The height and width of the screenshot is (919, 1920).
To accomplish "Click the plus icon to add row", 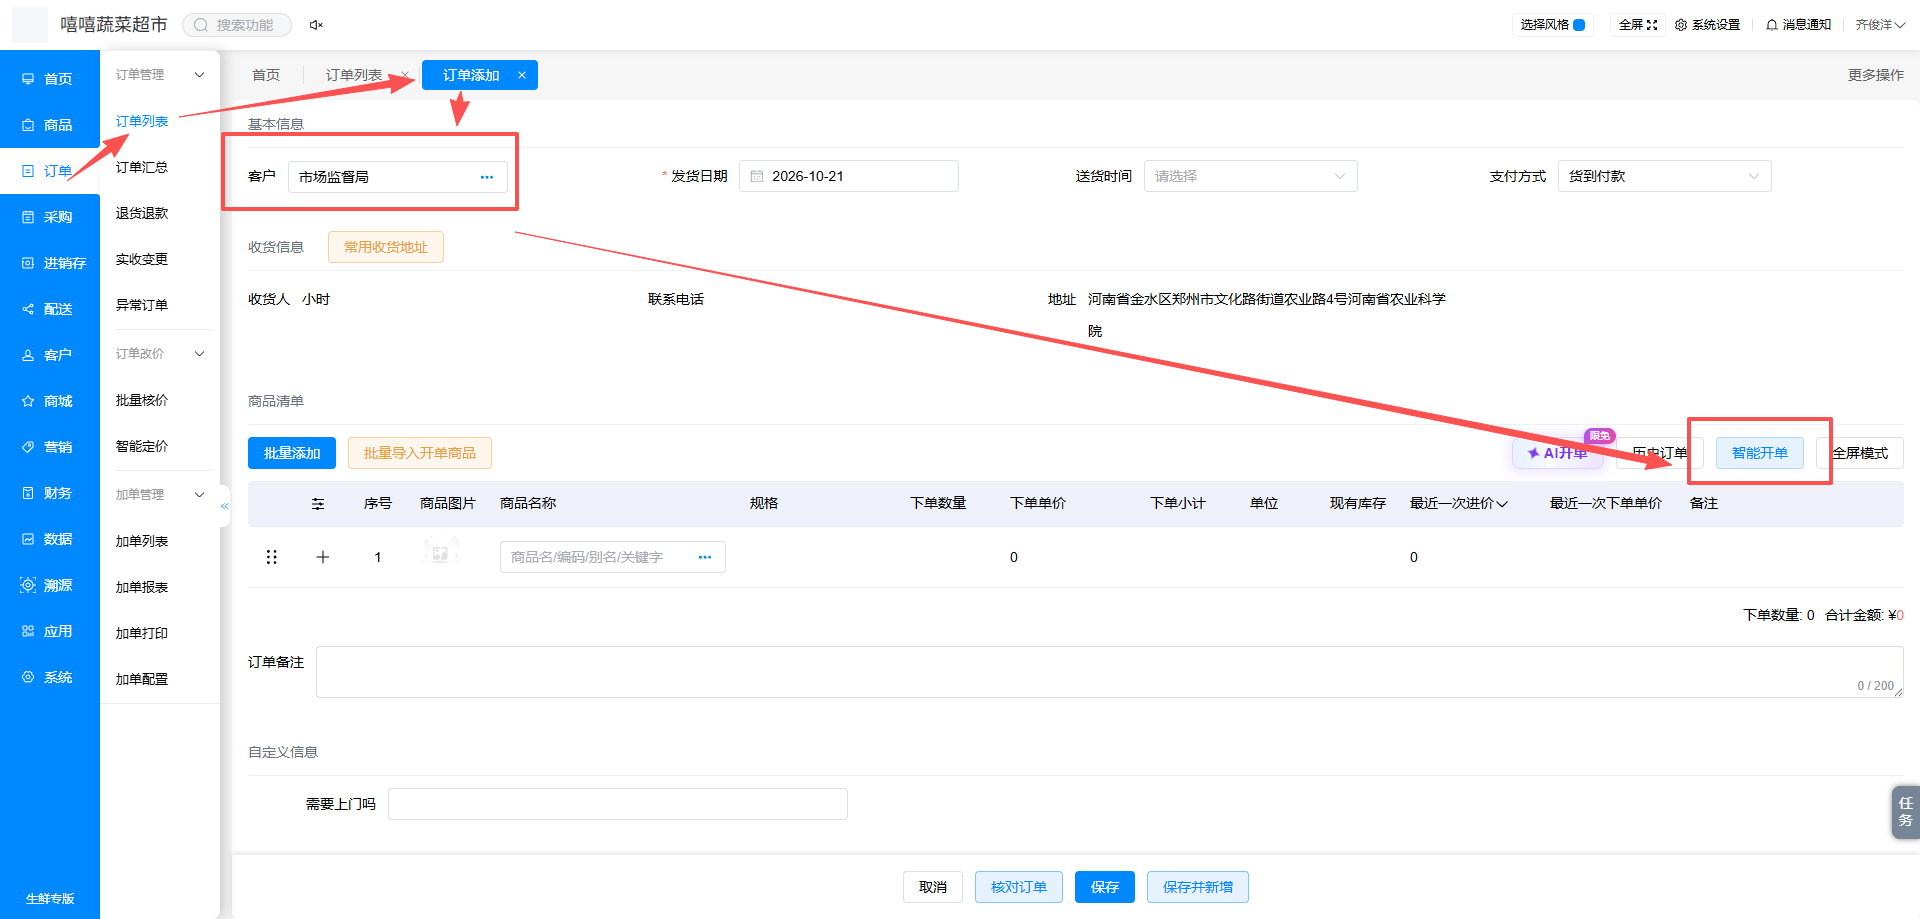I will coord(323,557).
